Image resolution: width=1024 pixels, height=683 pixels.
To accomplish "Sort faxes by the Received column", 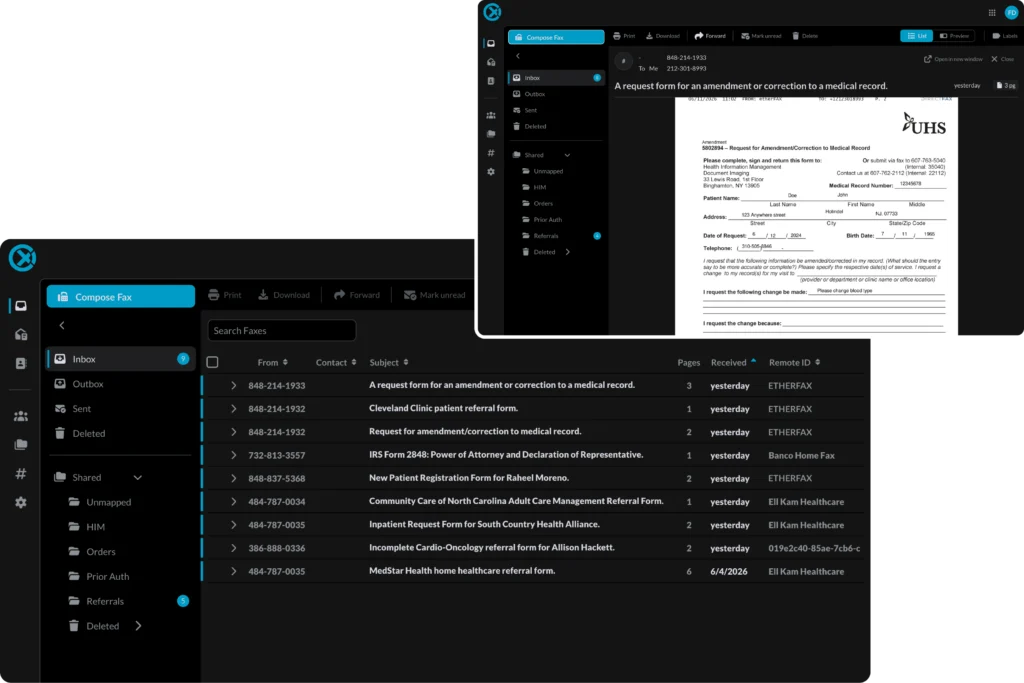I will click(x=733, y=362).
